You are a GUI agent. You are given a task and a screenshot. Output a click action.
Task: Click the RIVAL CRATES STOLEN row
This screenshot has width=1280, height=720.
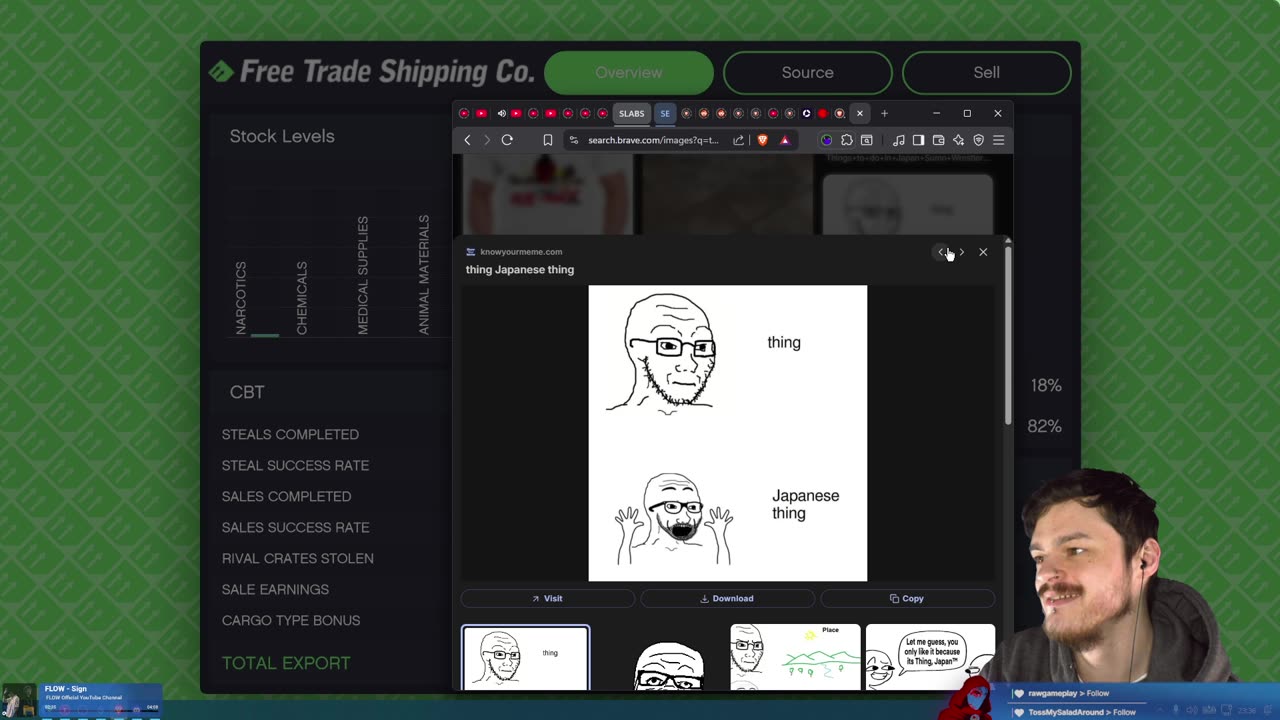coord(297,558)
